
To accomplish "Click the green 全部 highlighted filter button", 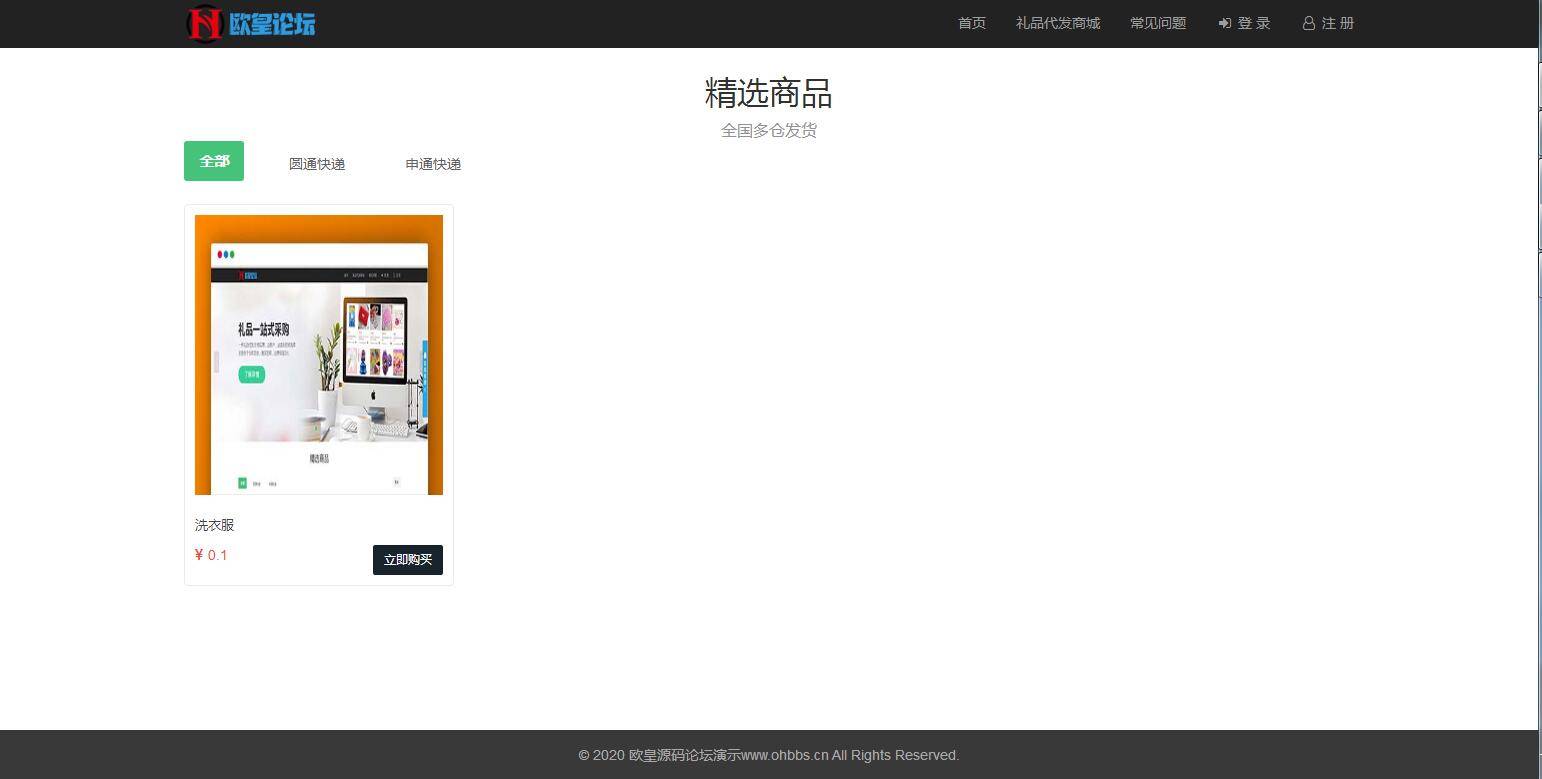I will (213, 161).
